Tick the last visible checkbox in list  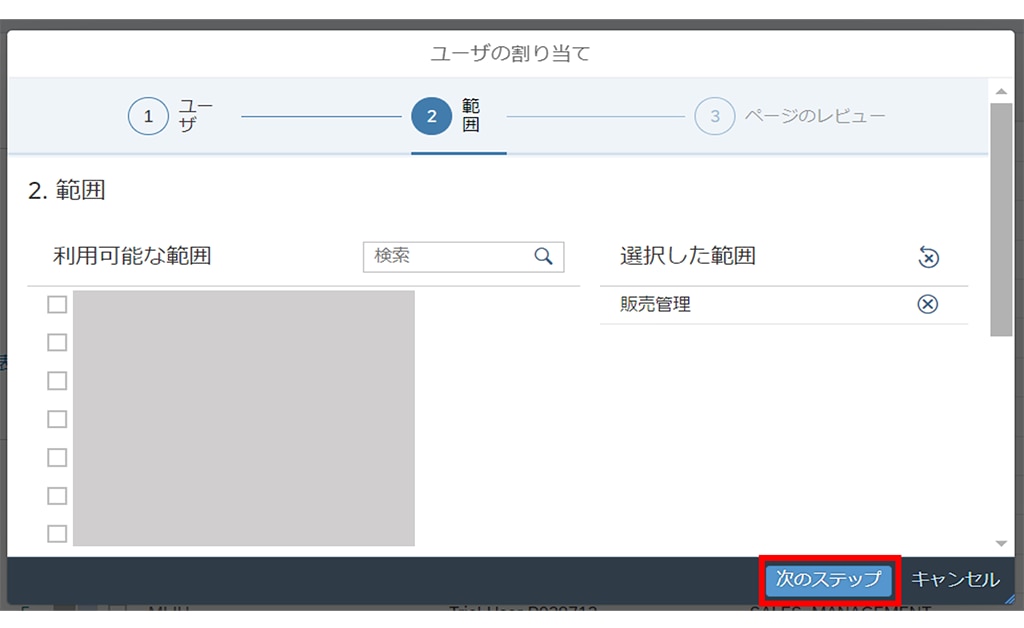(57, 534)
